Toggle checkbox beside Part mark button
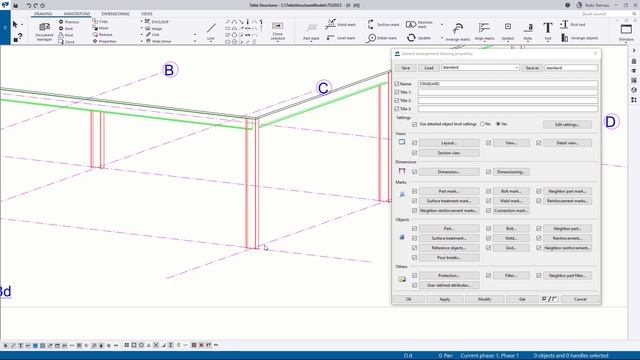 pos(414,191)
